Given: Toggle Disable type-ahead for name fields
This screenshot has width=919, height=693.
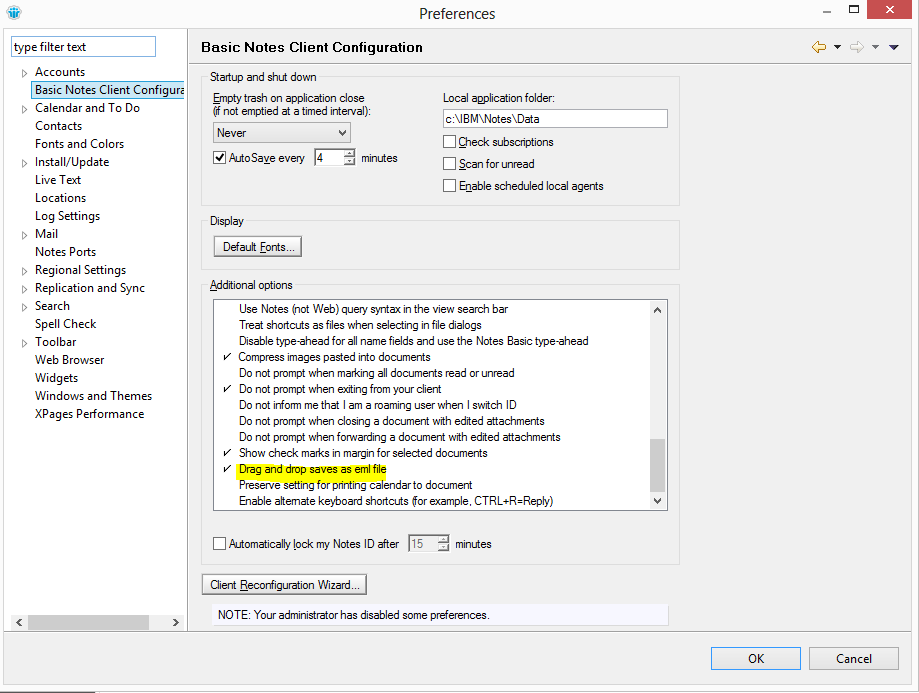Looking at the screenshot, I should (413, 341).
